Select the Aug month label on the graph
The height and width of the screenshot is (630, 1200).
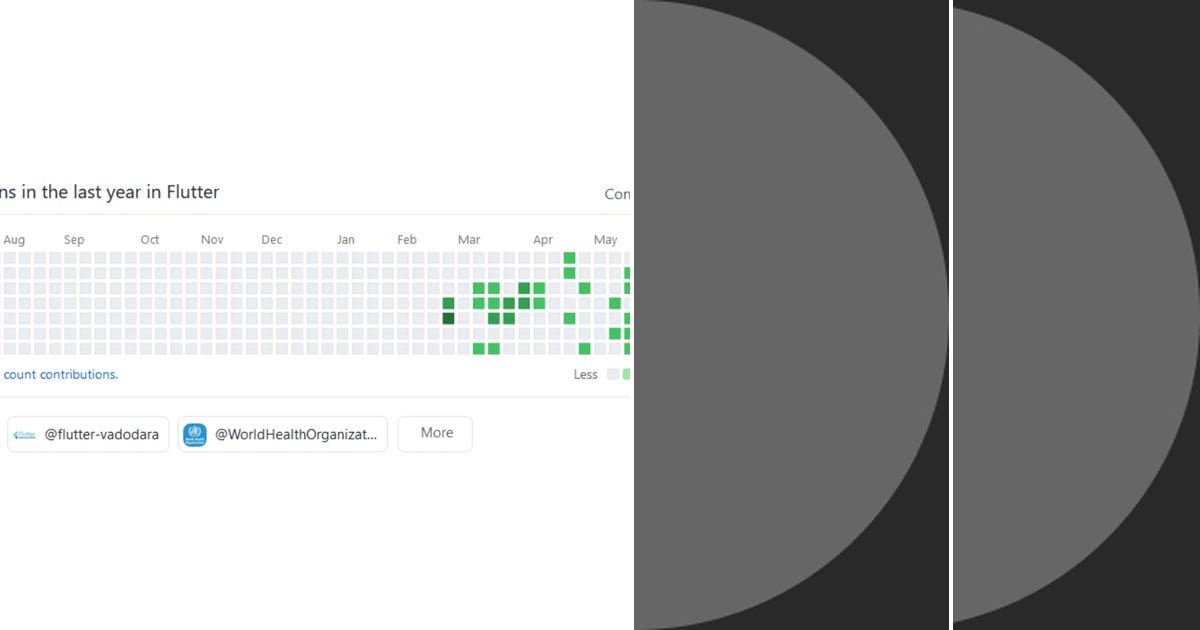click(x=14, y=239)
